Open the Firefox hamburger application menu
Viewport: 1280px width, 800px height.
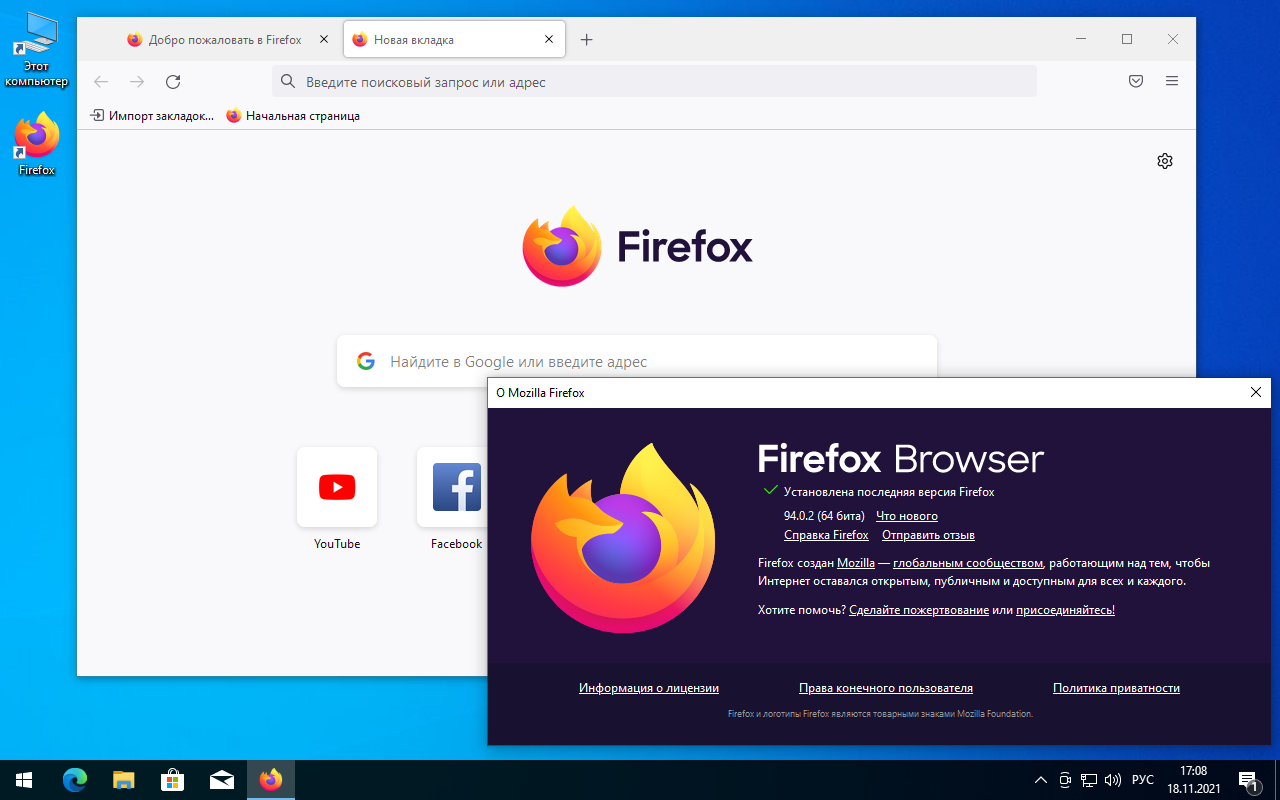(1172, 82)
